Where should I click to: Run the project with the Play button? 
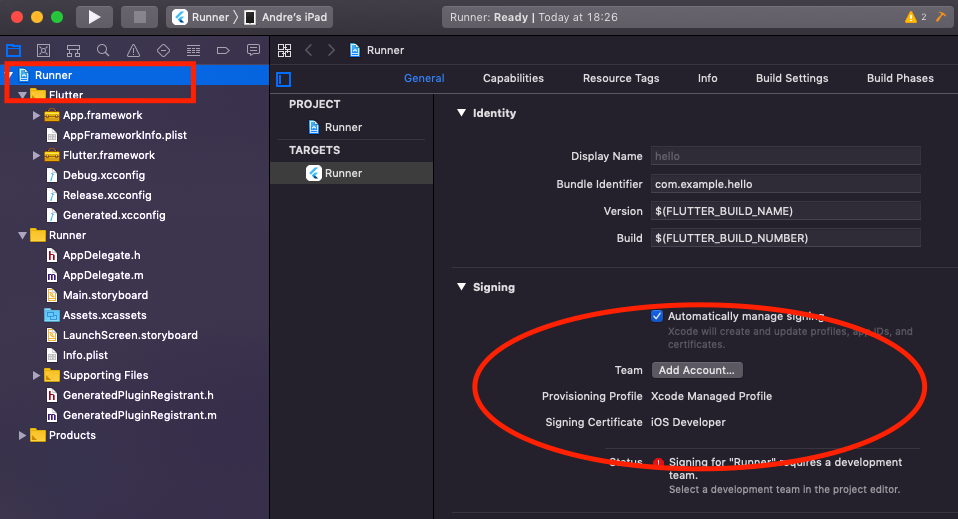(94, 17)
